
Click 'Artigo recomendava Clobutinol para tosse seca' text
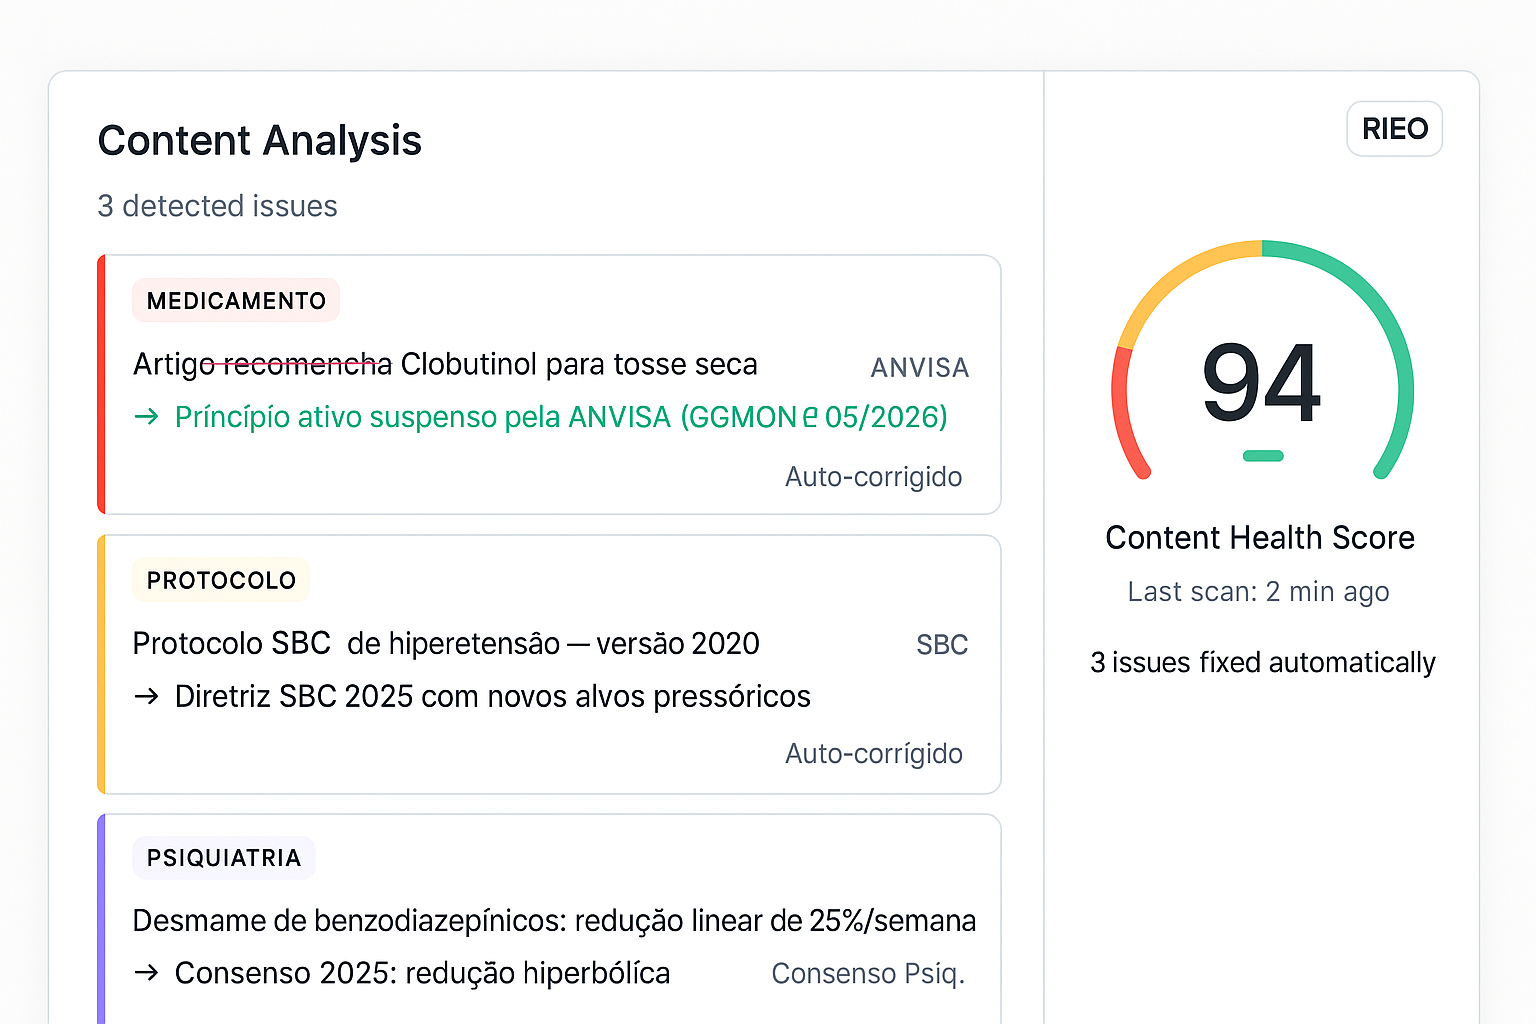(x=445, y=365)
